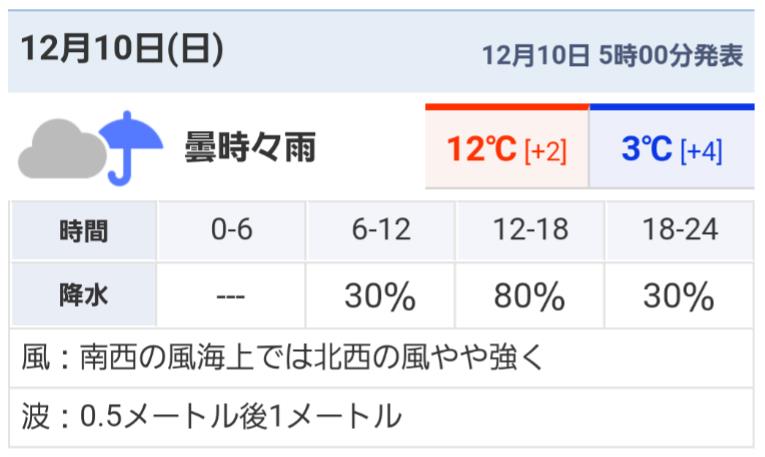The height and width of the screenshot is (457, 765).
Task: Click the 30% cell under 6-12
Action: point(381,296)
